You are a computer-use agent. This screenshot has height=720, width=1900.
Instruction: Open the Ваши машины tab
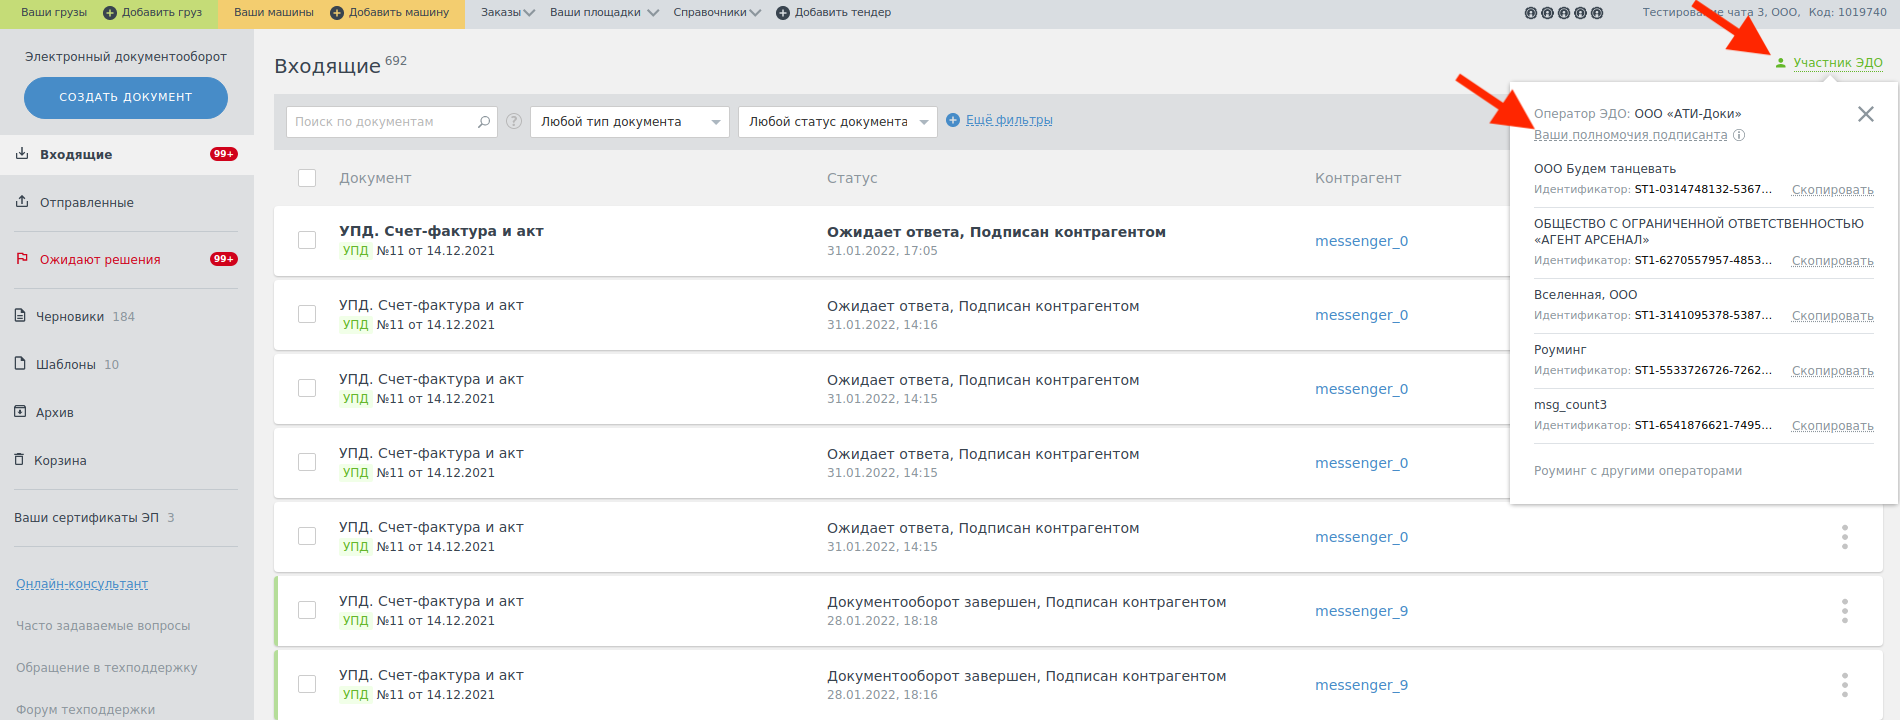pos(273,13)
